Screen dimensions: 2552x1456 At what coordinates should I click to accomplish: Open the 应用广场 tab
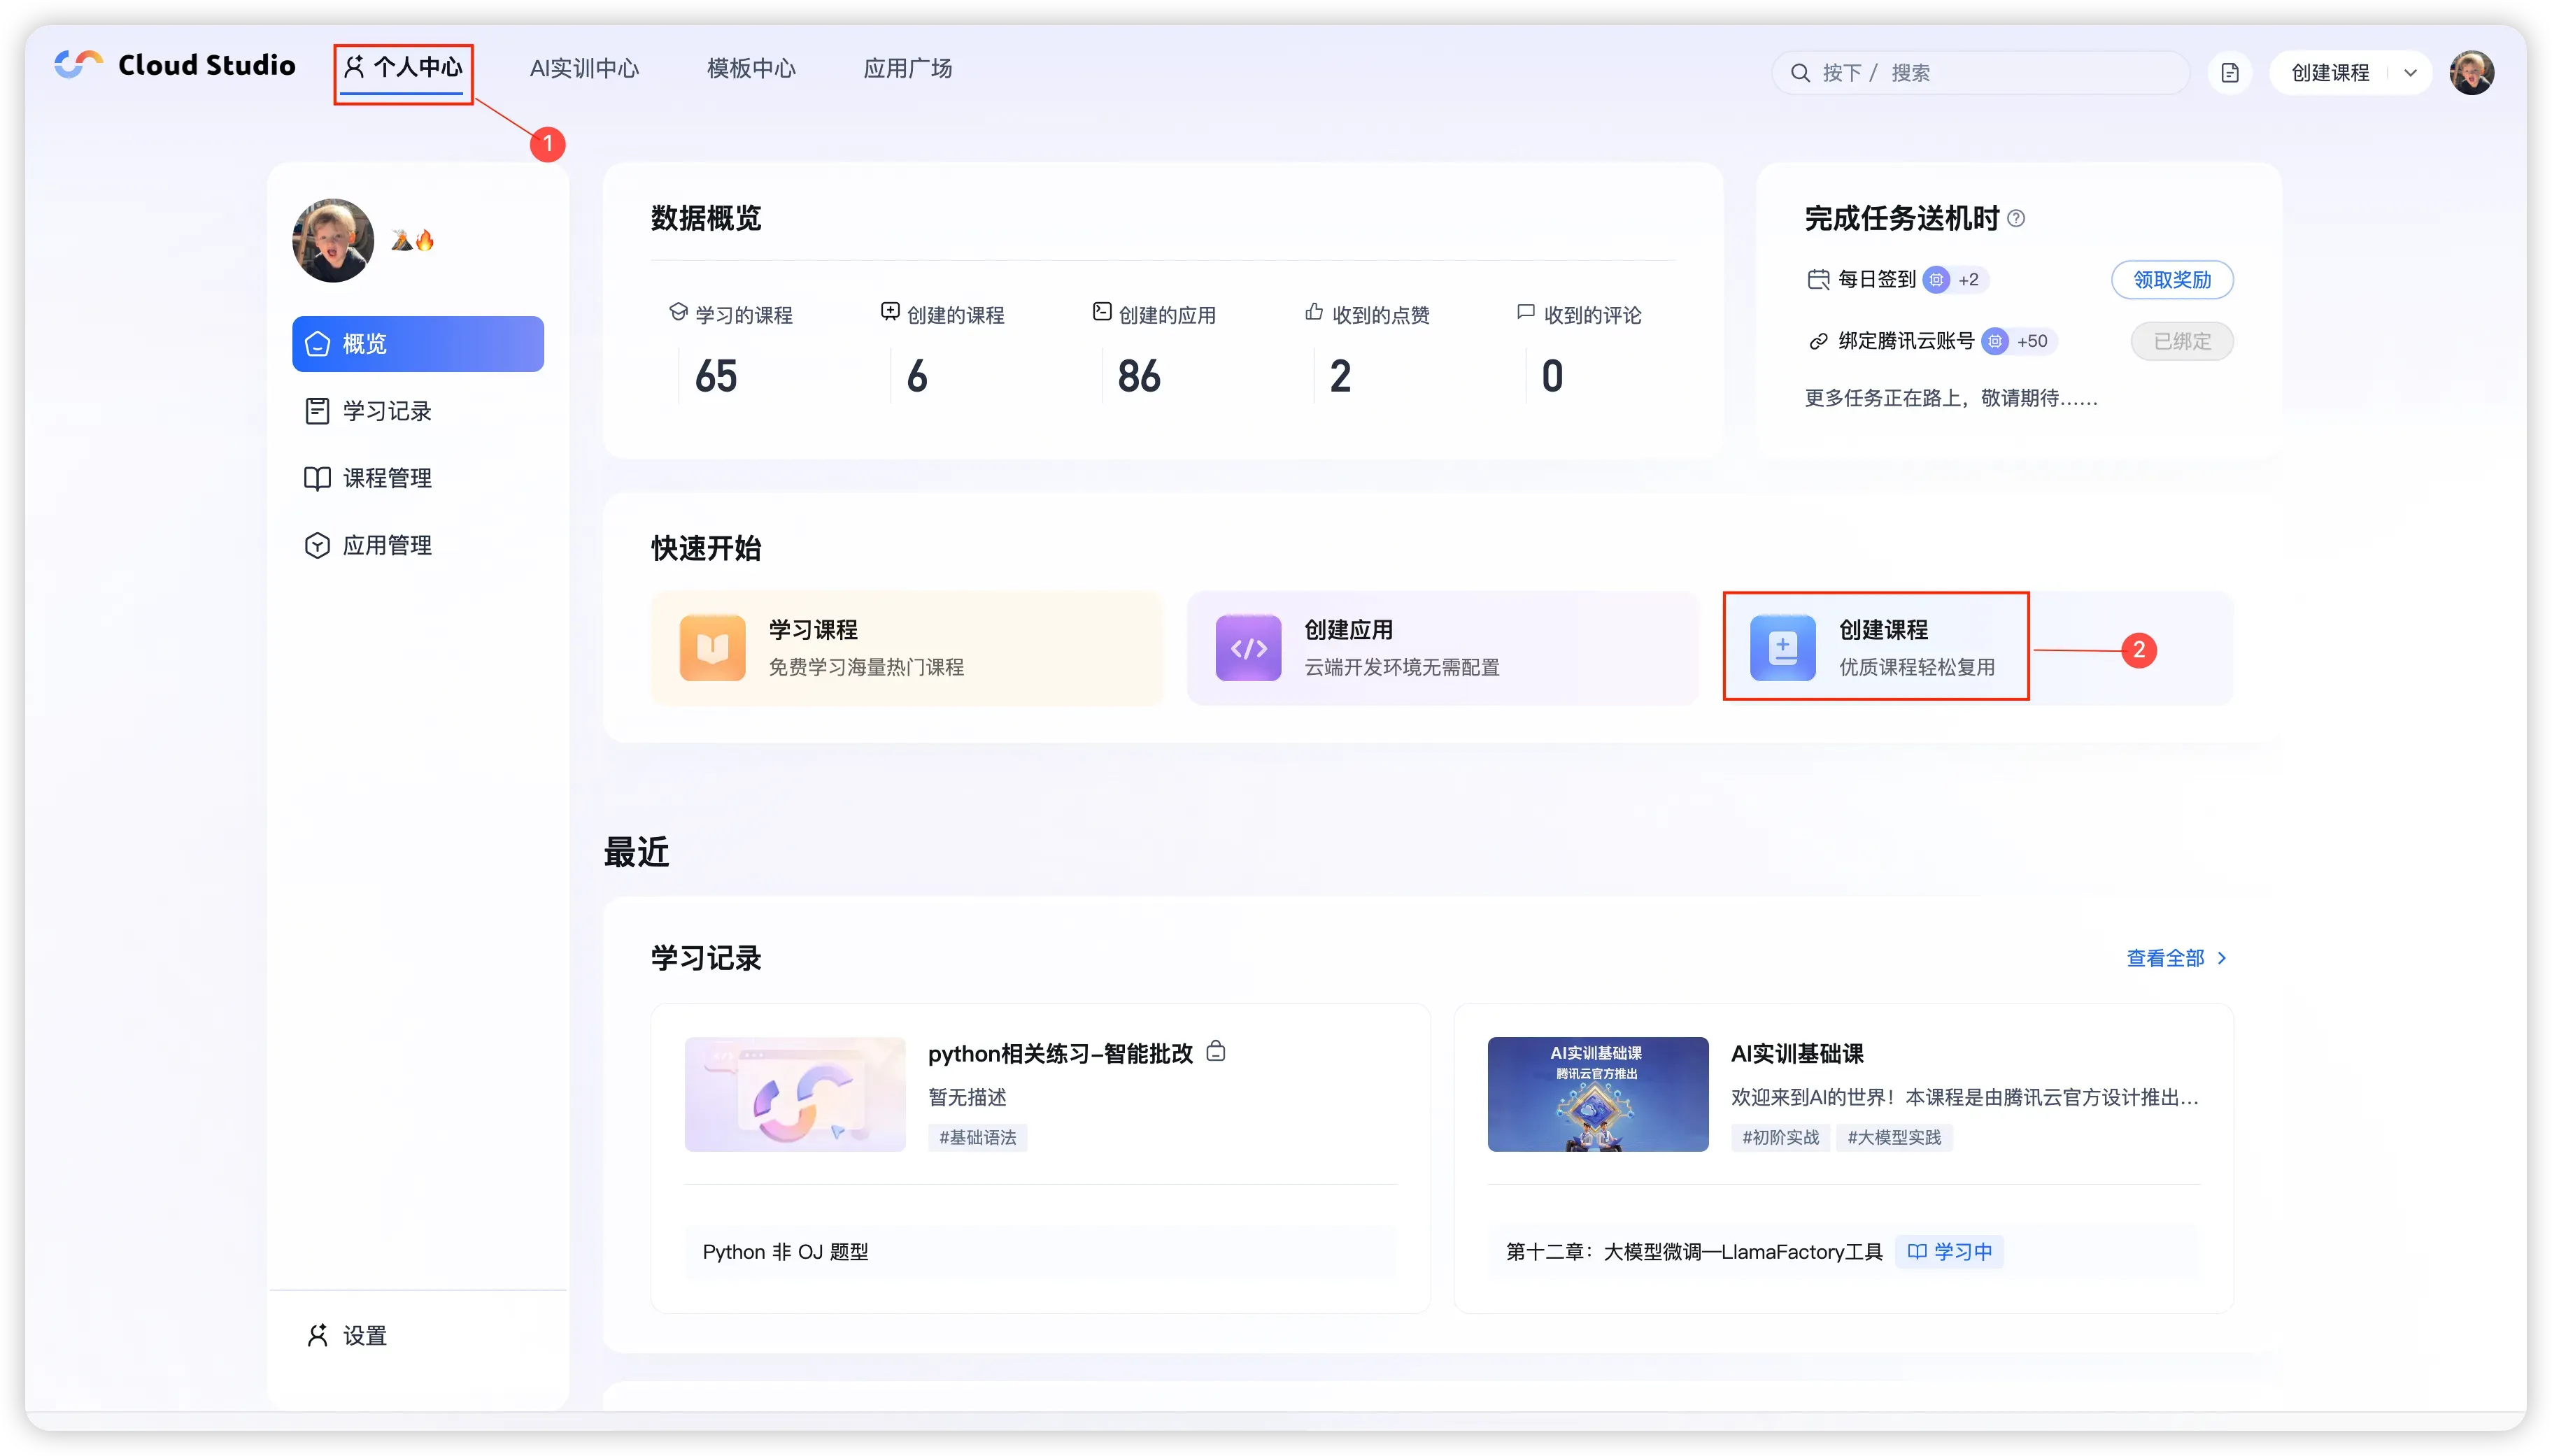click(907, 69)
